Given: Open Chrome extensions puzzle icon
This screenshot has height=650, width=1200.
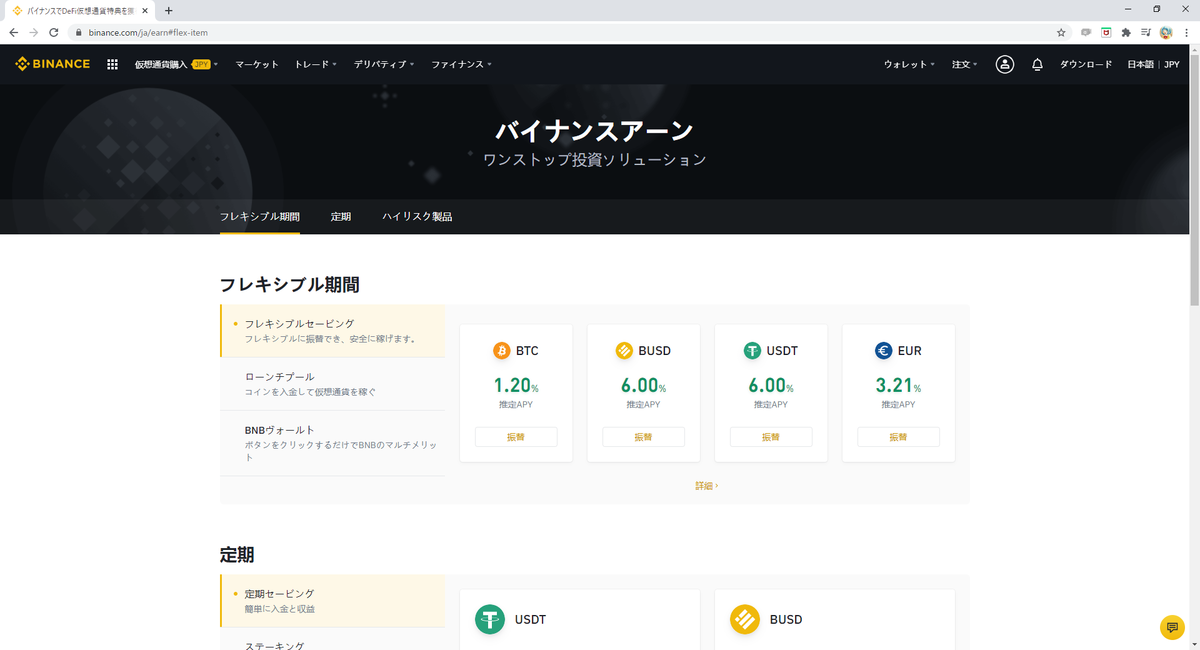Looking at the screenshot, I should [1126, 32].
